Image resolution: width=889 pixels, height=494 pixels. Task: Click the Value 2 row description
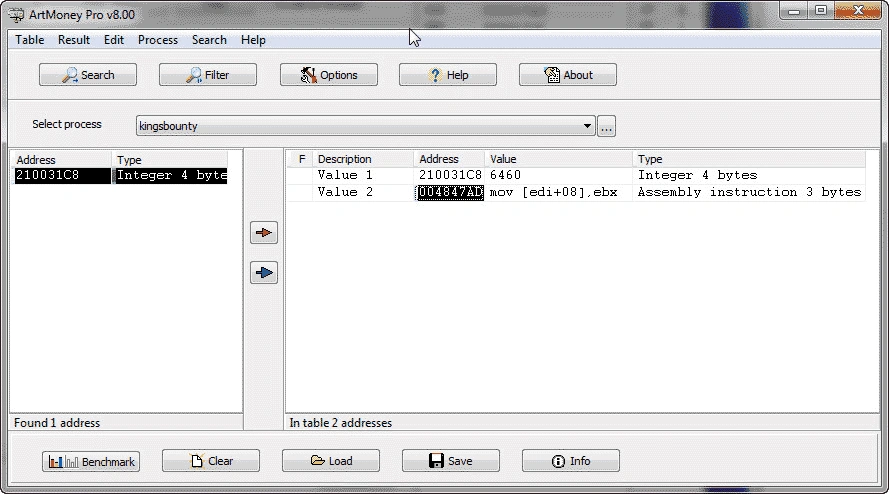345,192
